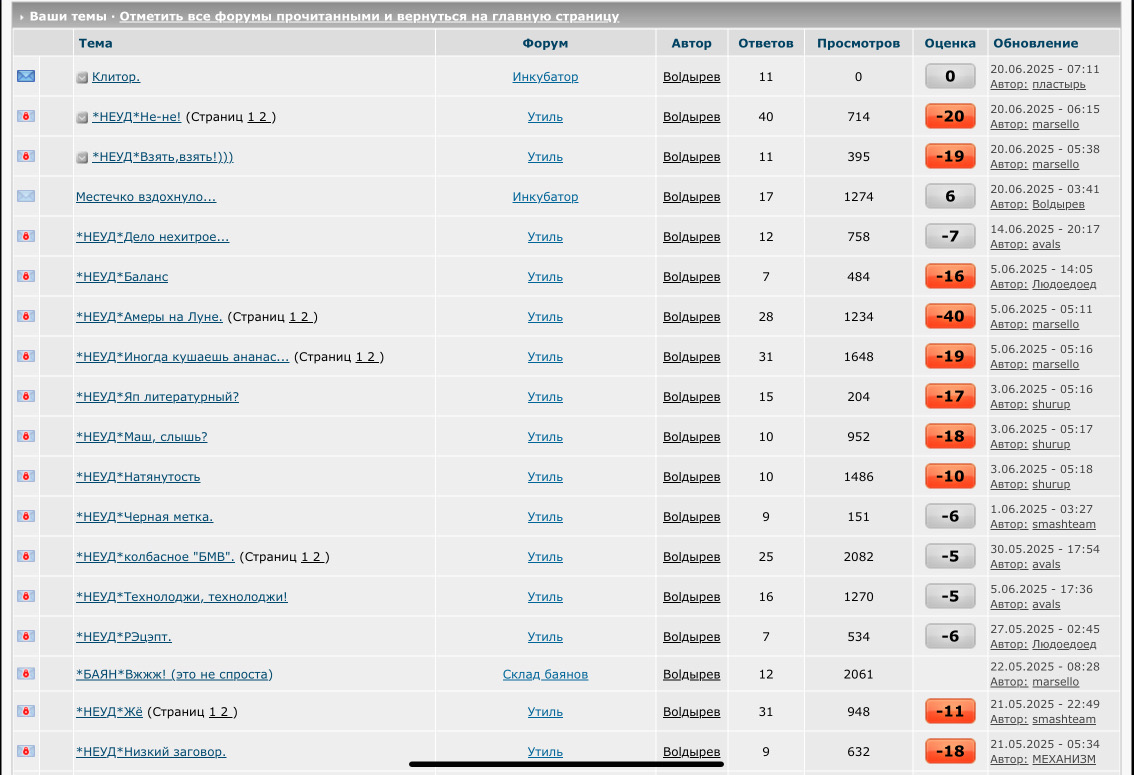Click status icon beside *НЕУД*Черная метка.
The width and height of the screenshot is (1134, 775).
[26, 516]
